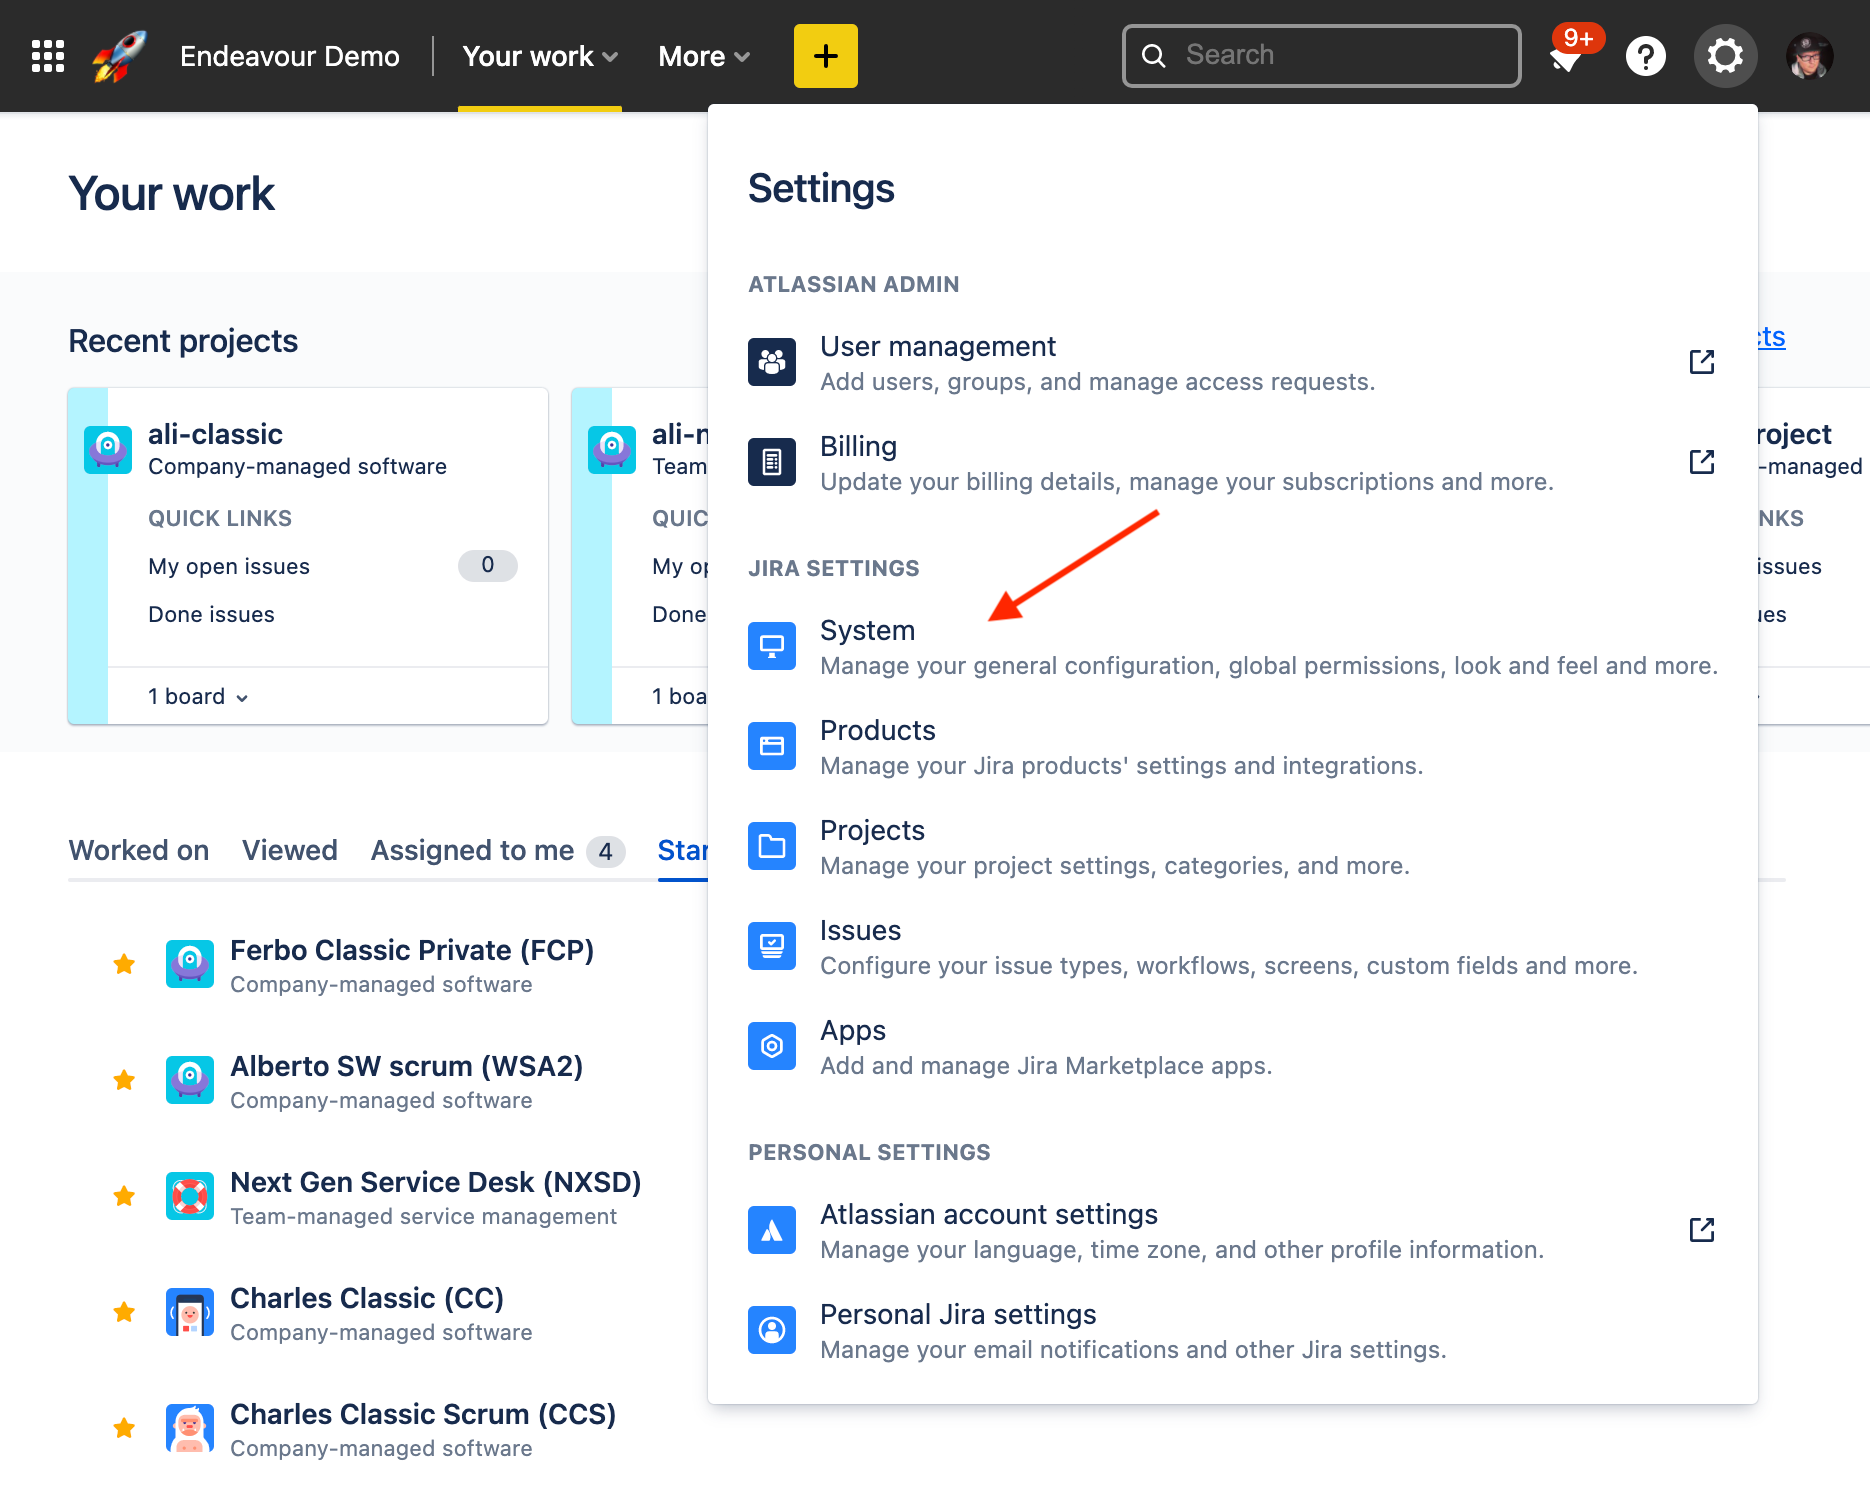Click the User management icon
Viewport: 1870px width, 1496px height.
click(771, 362)
